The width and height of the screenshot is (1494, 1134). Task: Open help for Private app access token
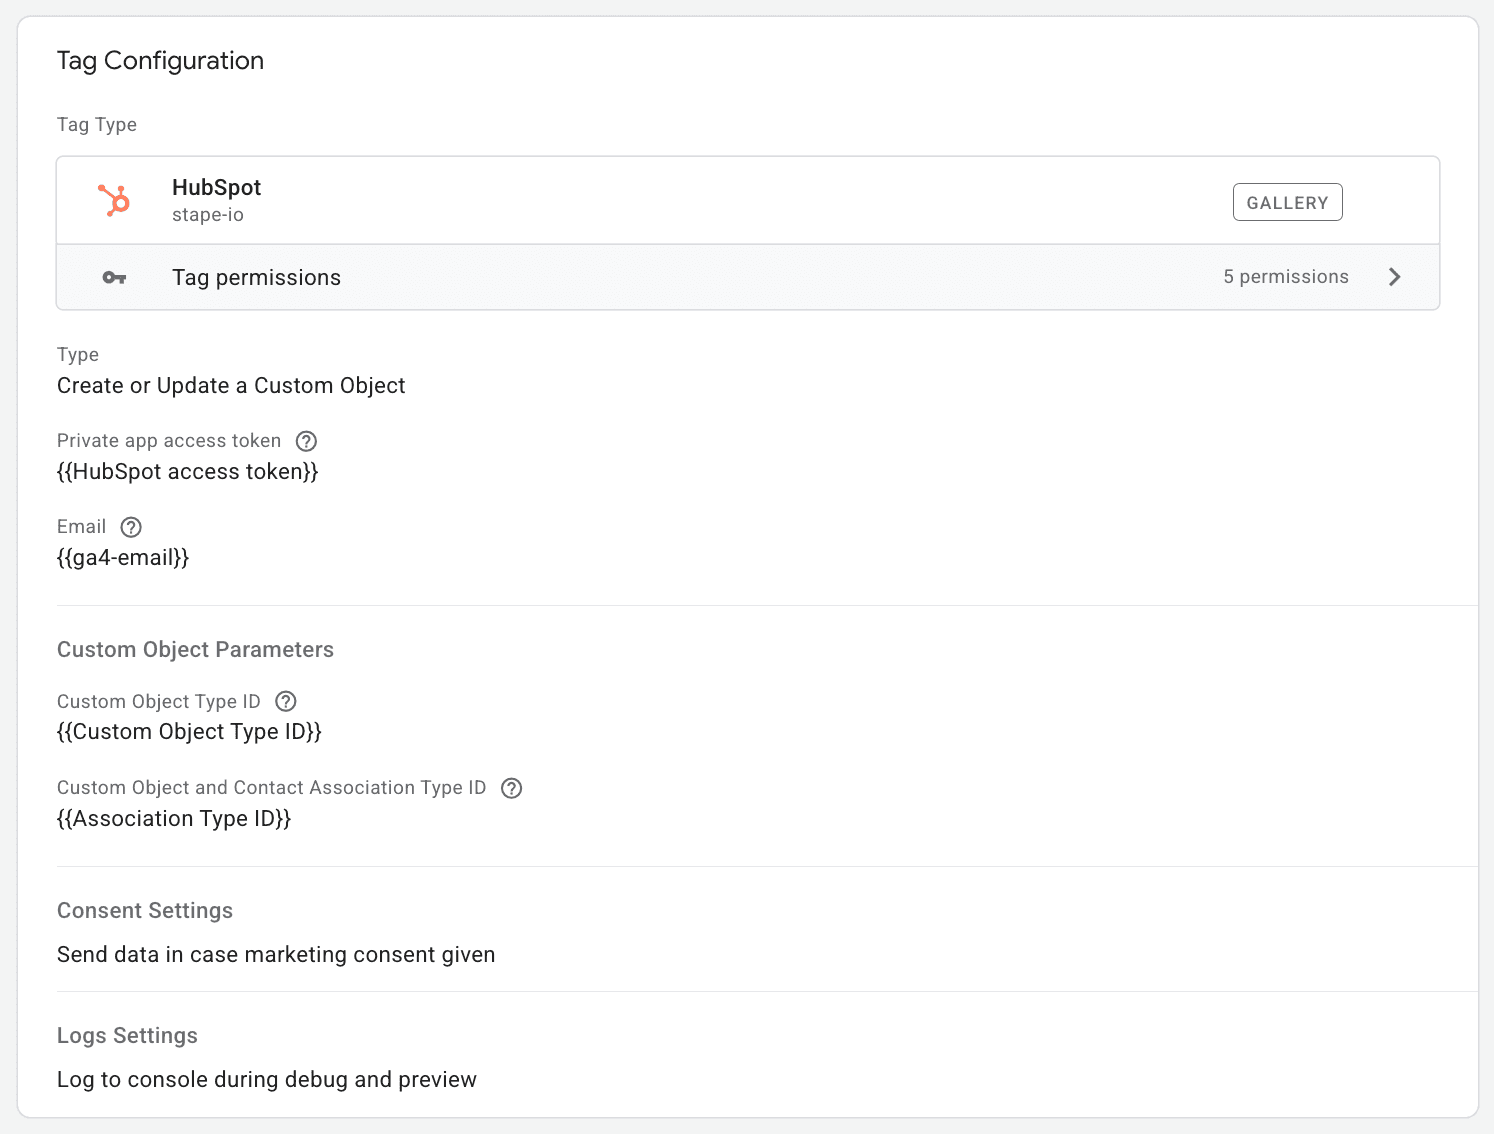click(x=306, y=441)
